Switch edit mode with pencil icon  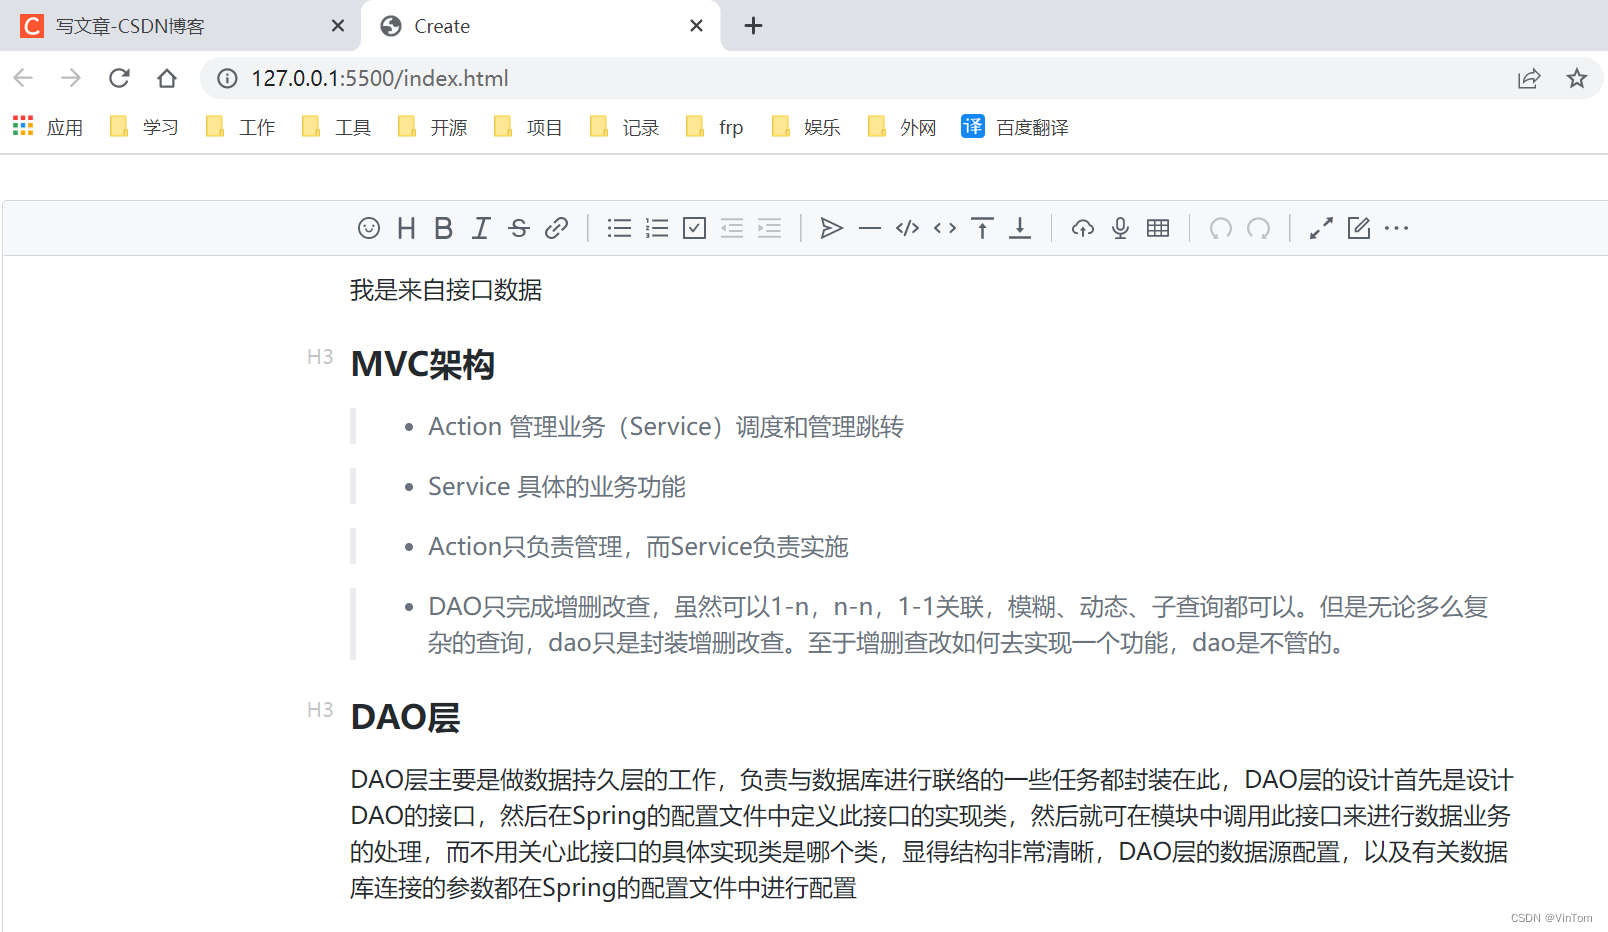pos(1359,228)
